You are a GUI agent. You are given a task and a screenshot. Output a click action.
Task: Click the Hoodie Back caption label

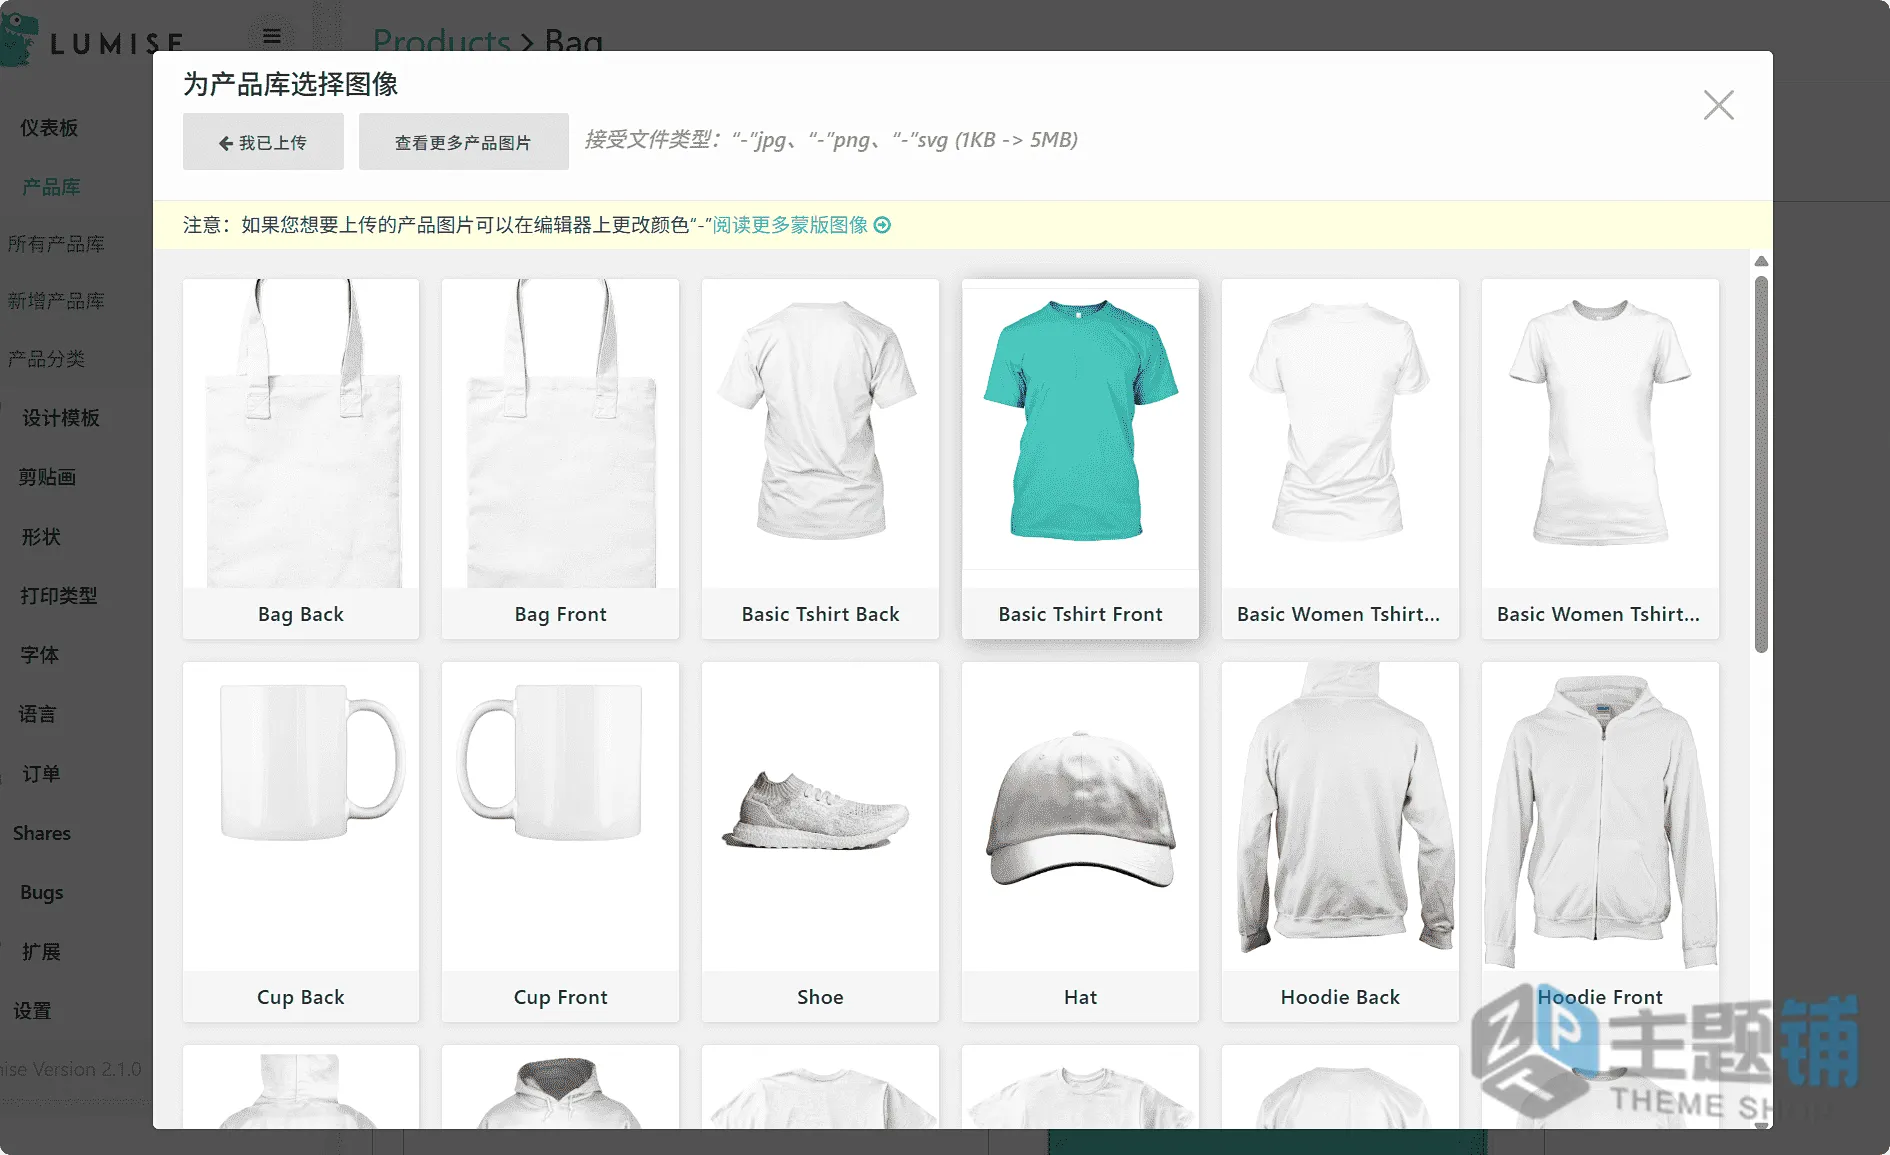tap(1340, 997)
